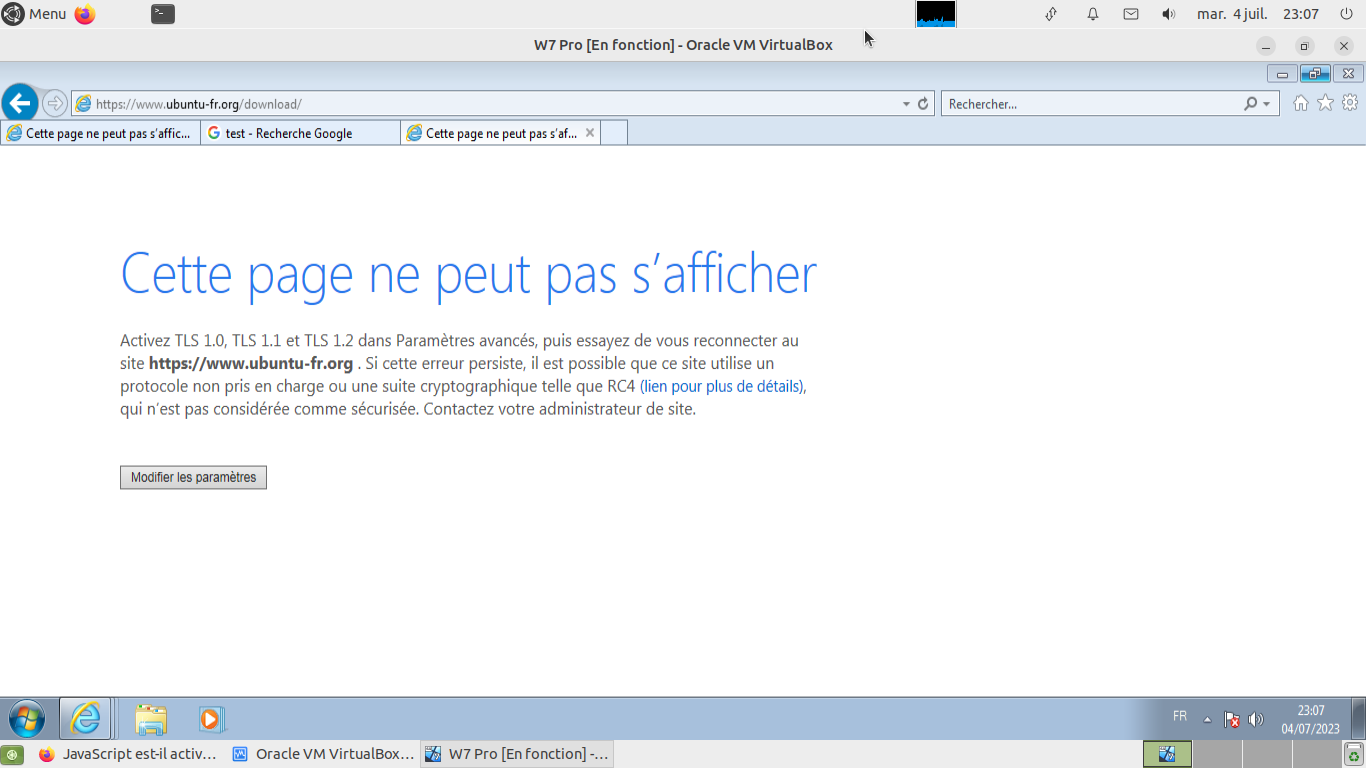Screen dimensions: 1366x768
Task: Click the Forward navigation arrow
Action: click(55, 103)
